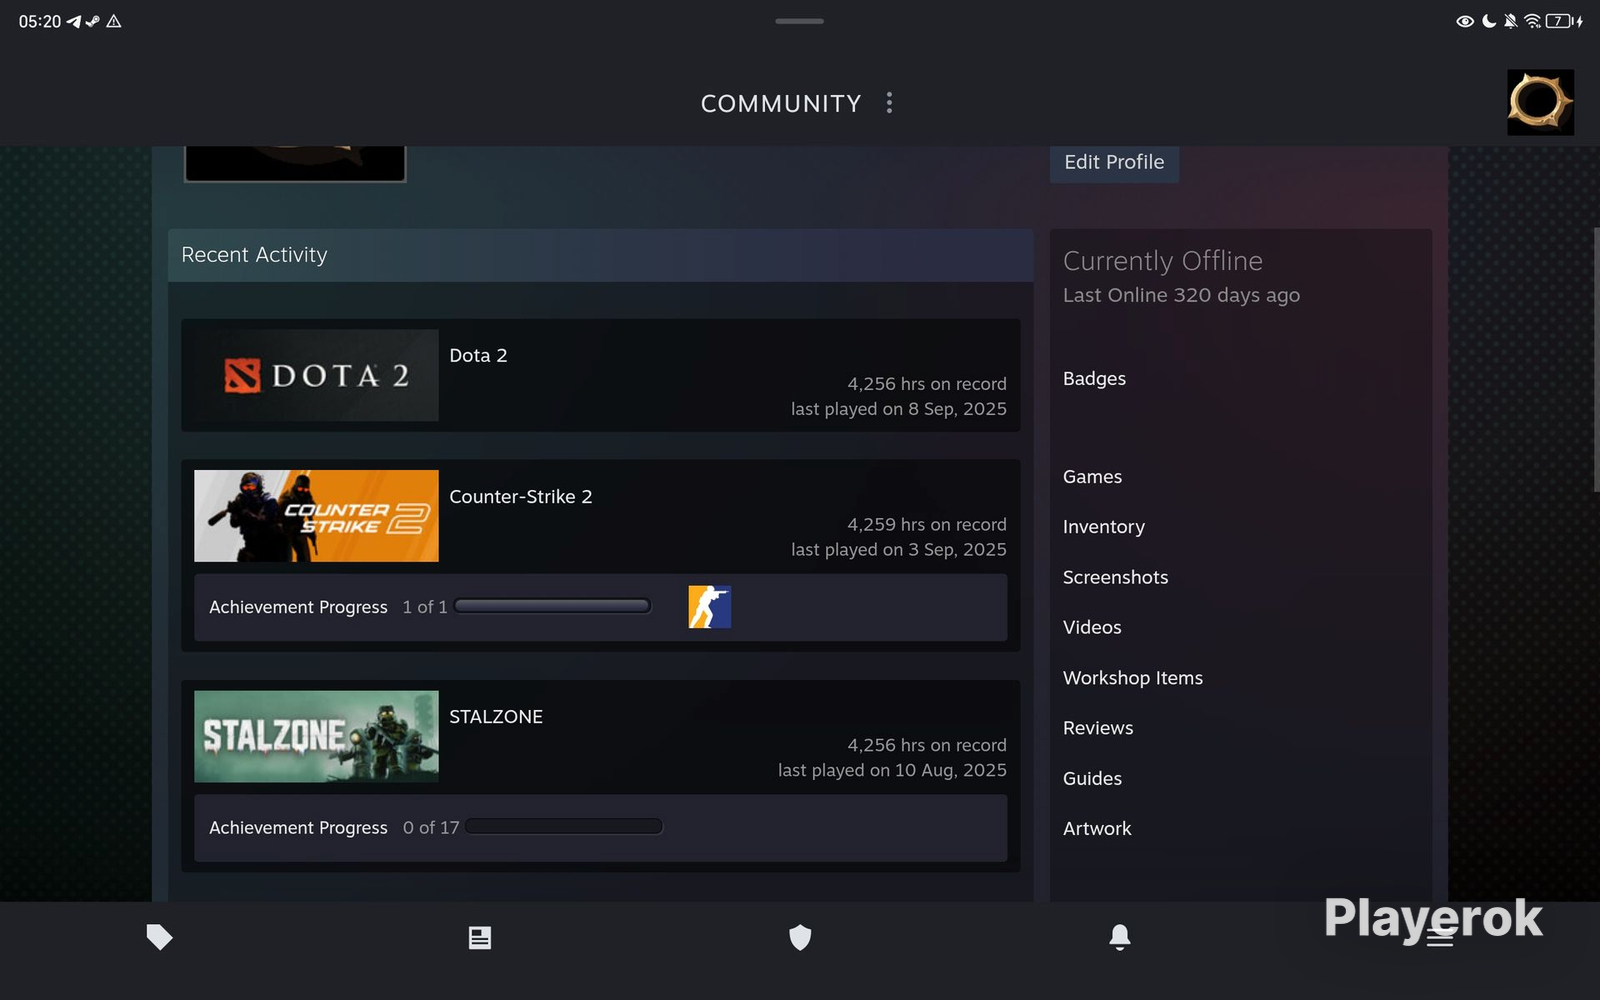Open the News feed icon in bottom bar
Screen dimensions: 1600x1000
coord(480,937)
